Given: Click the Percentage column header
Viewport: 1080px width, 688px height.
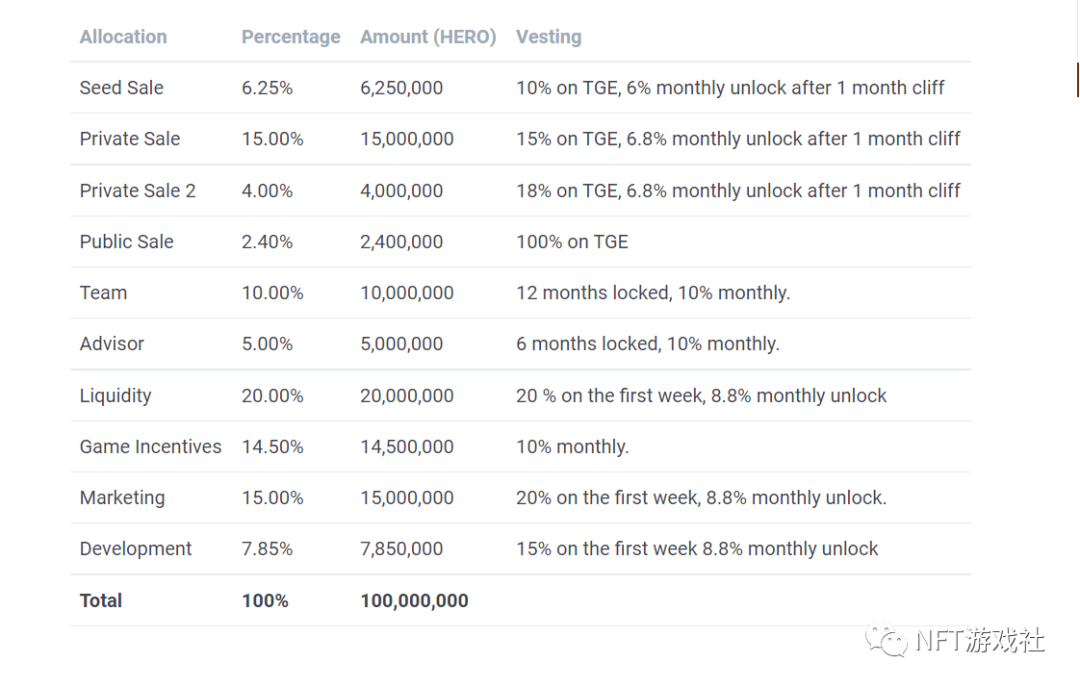Looking at the screenshot, I should tap(290, 37).
